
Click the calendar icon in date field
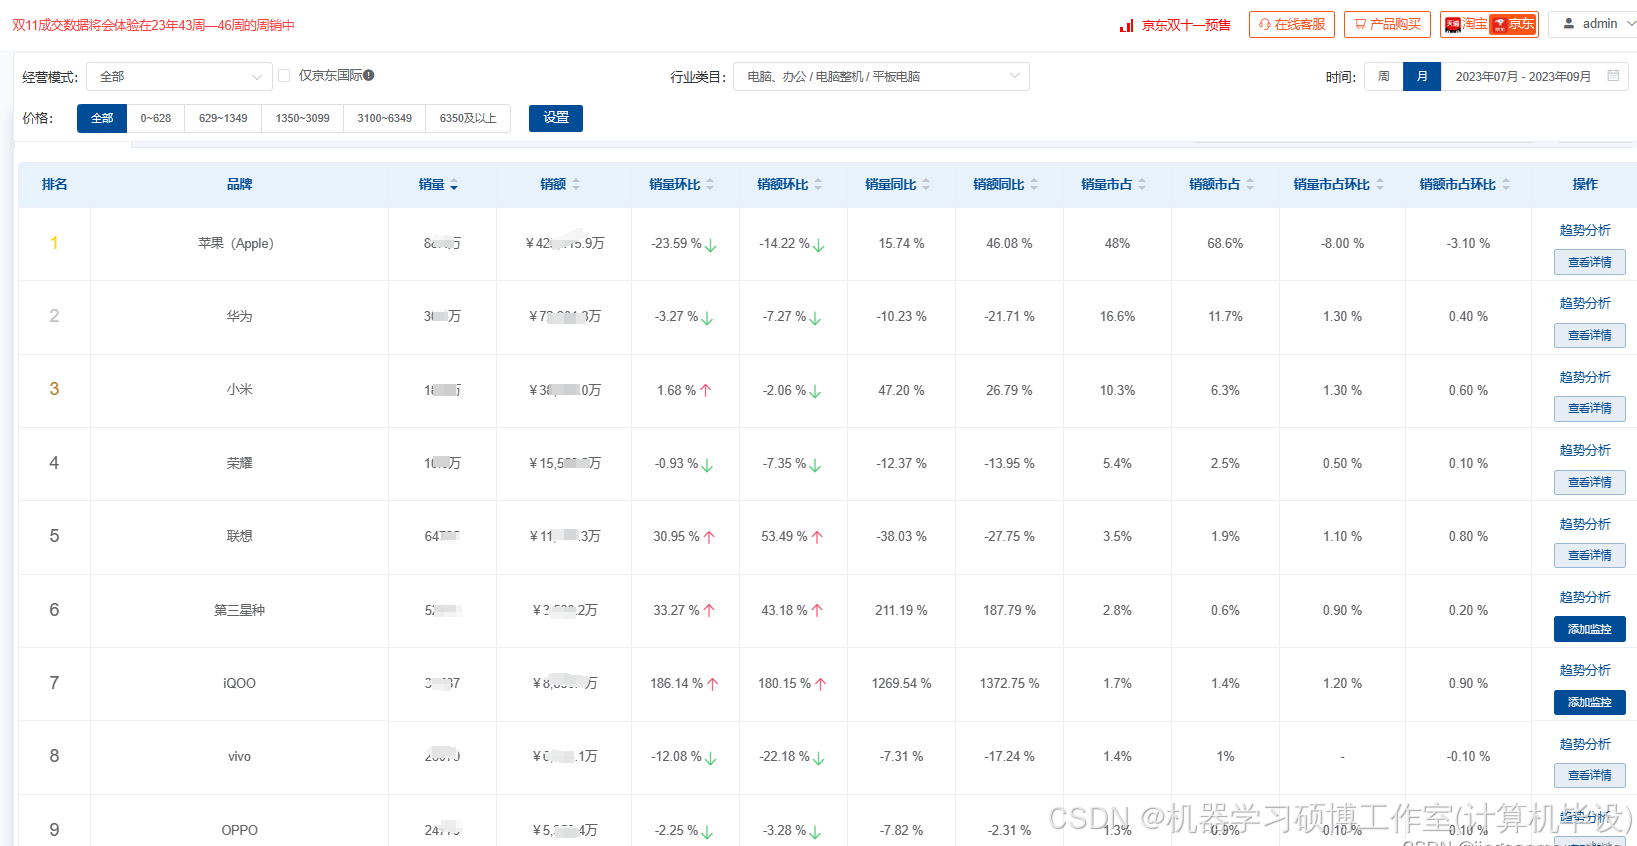click(x=1613, y=76)
